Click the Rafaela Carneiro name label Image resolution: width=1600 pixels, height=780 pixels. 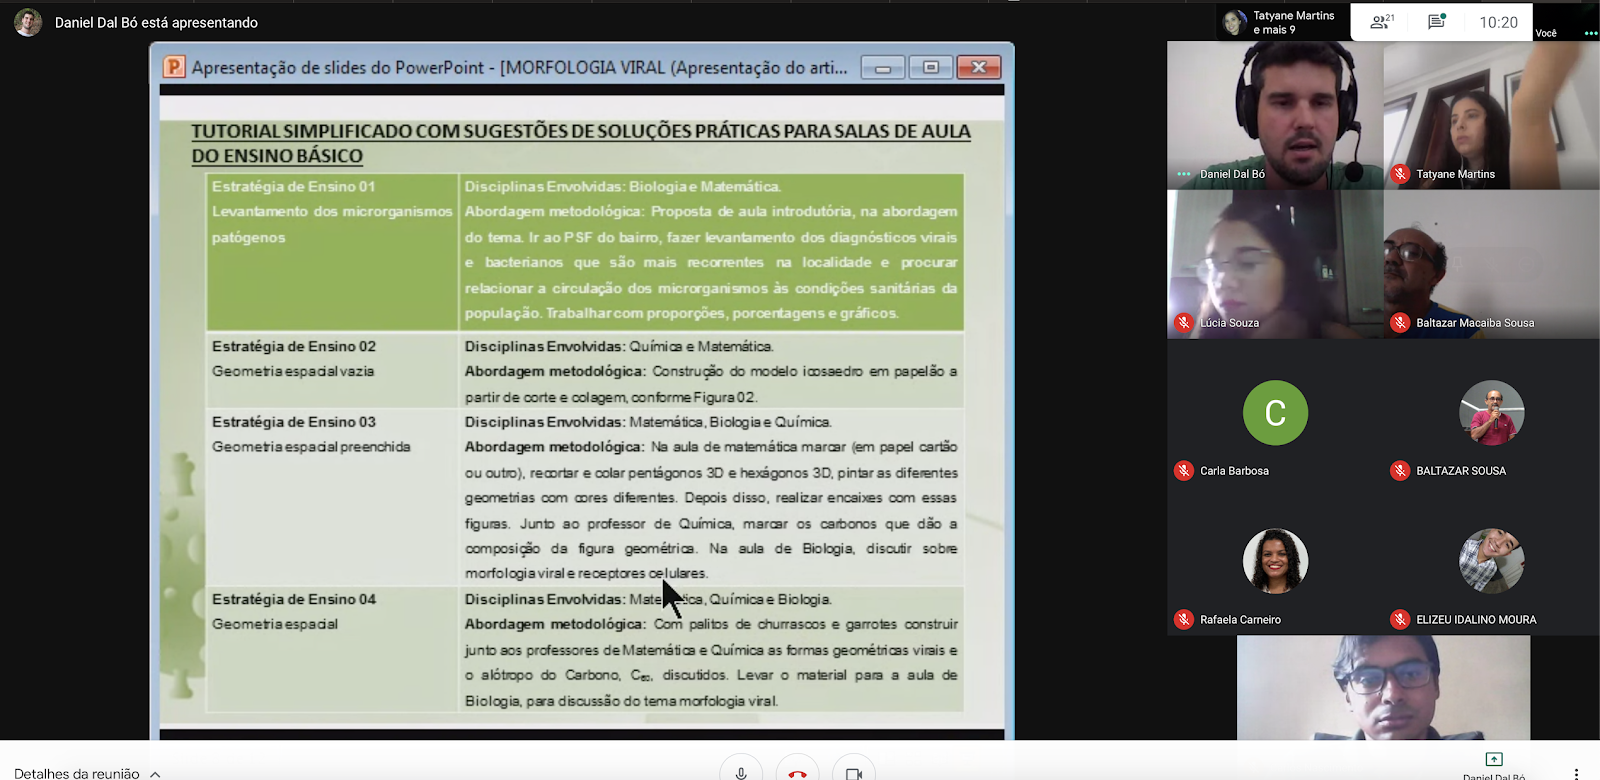(1240, 619)
